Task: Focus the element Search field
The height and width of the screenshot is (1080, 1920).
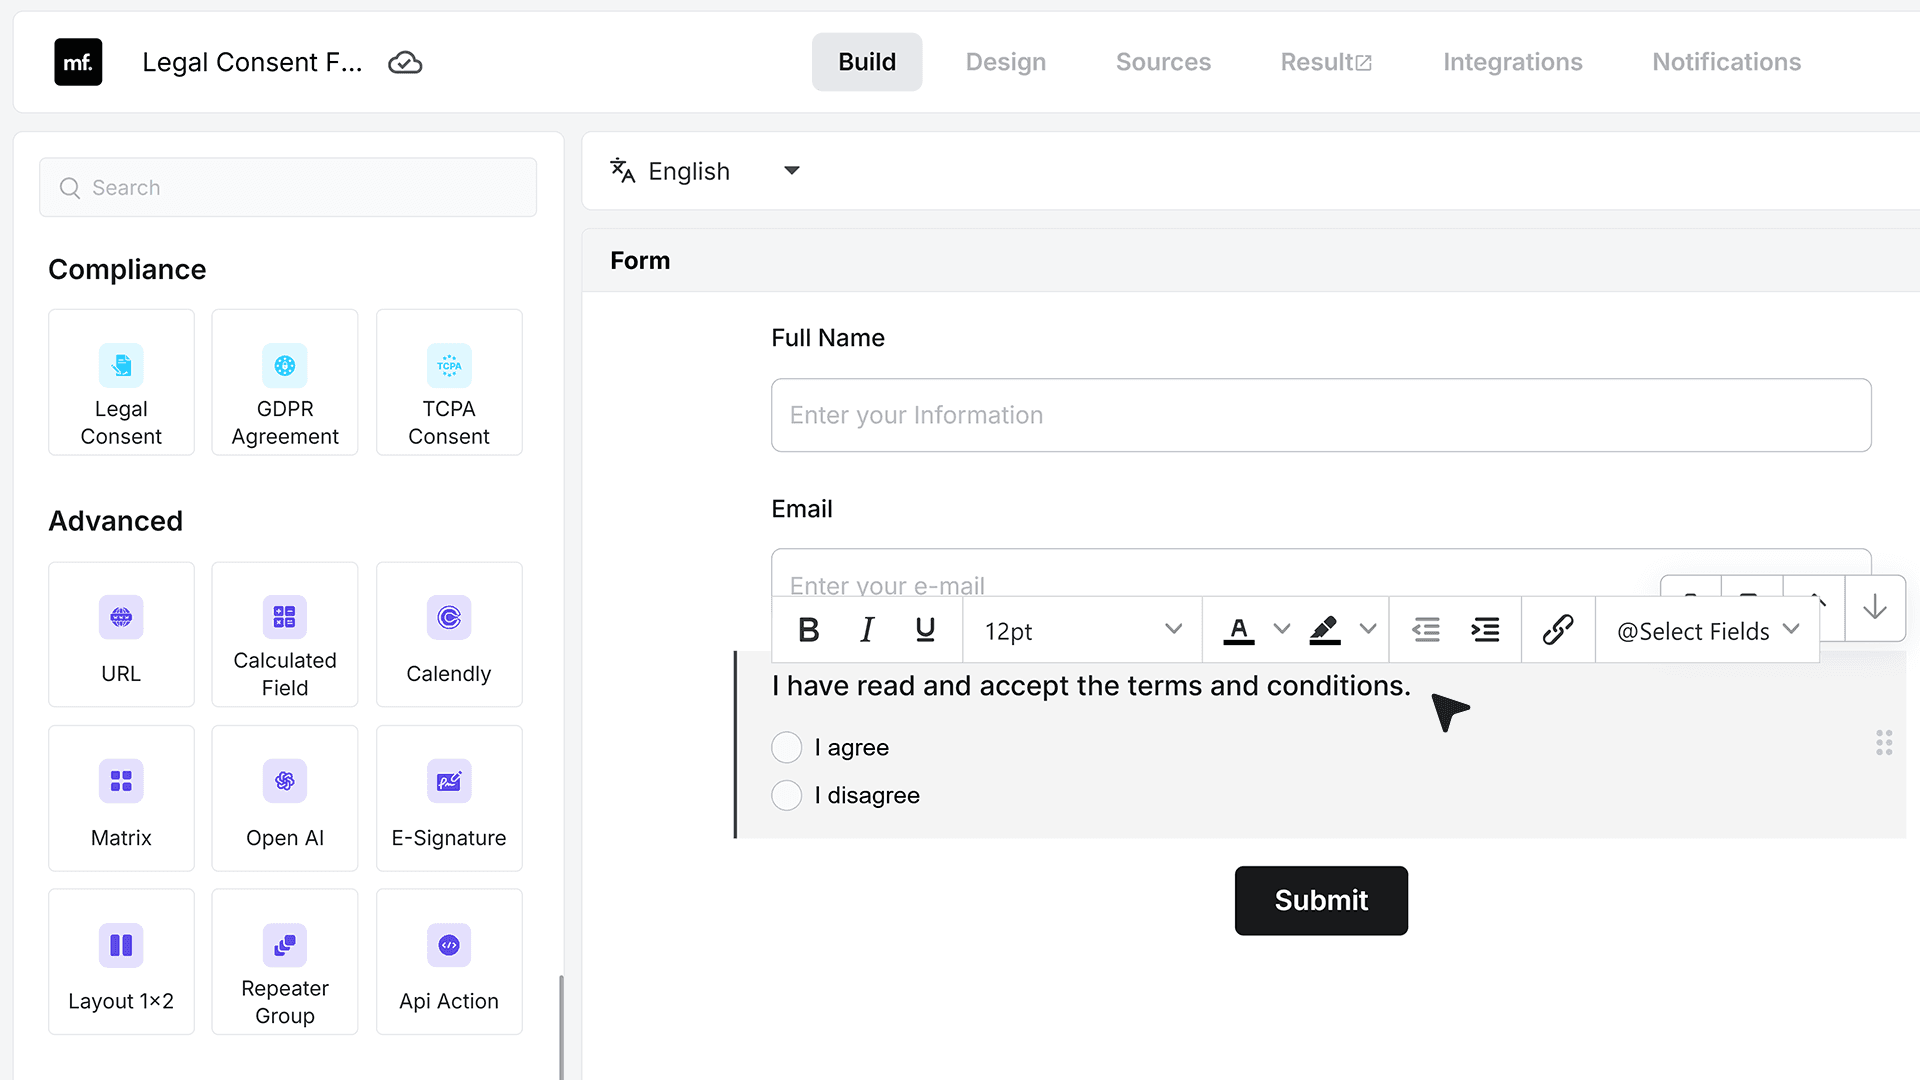Action: pyautogui.click(x=288, y=187)
